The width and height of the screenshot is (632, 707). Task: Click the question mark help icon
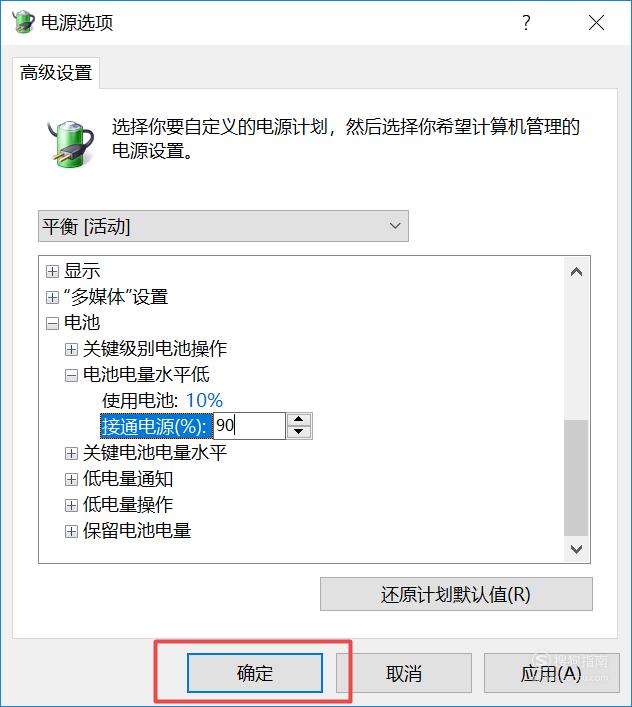tap(526, 22)
